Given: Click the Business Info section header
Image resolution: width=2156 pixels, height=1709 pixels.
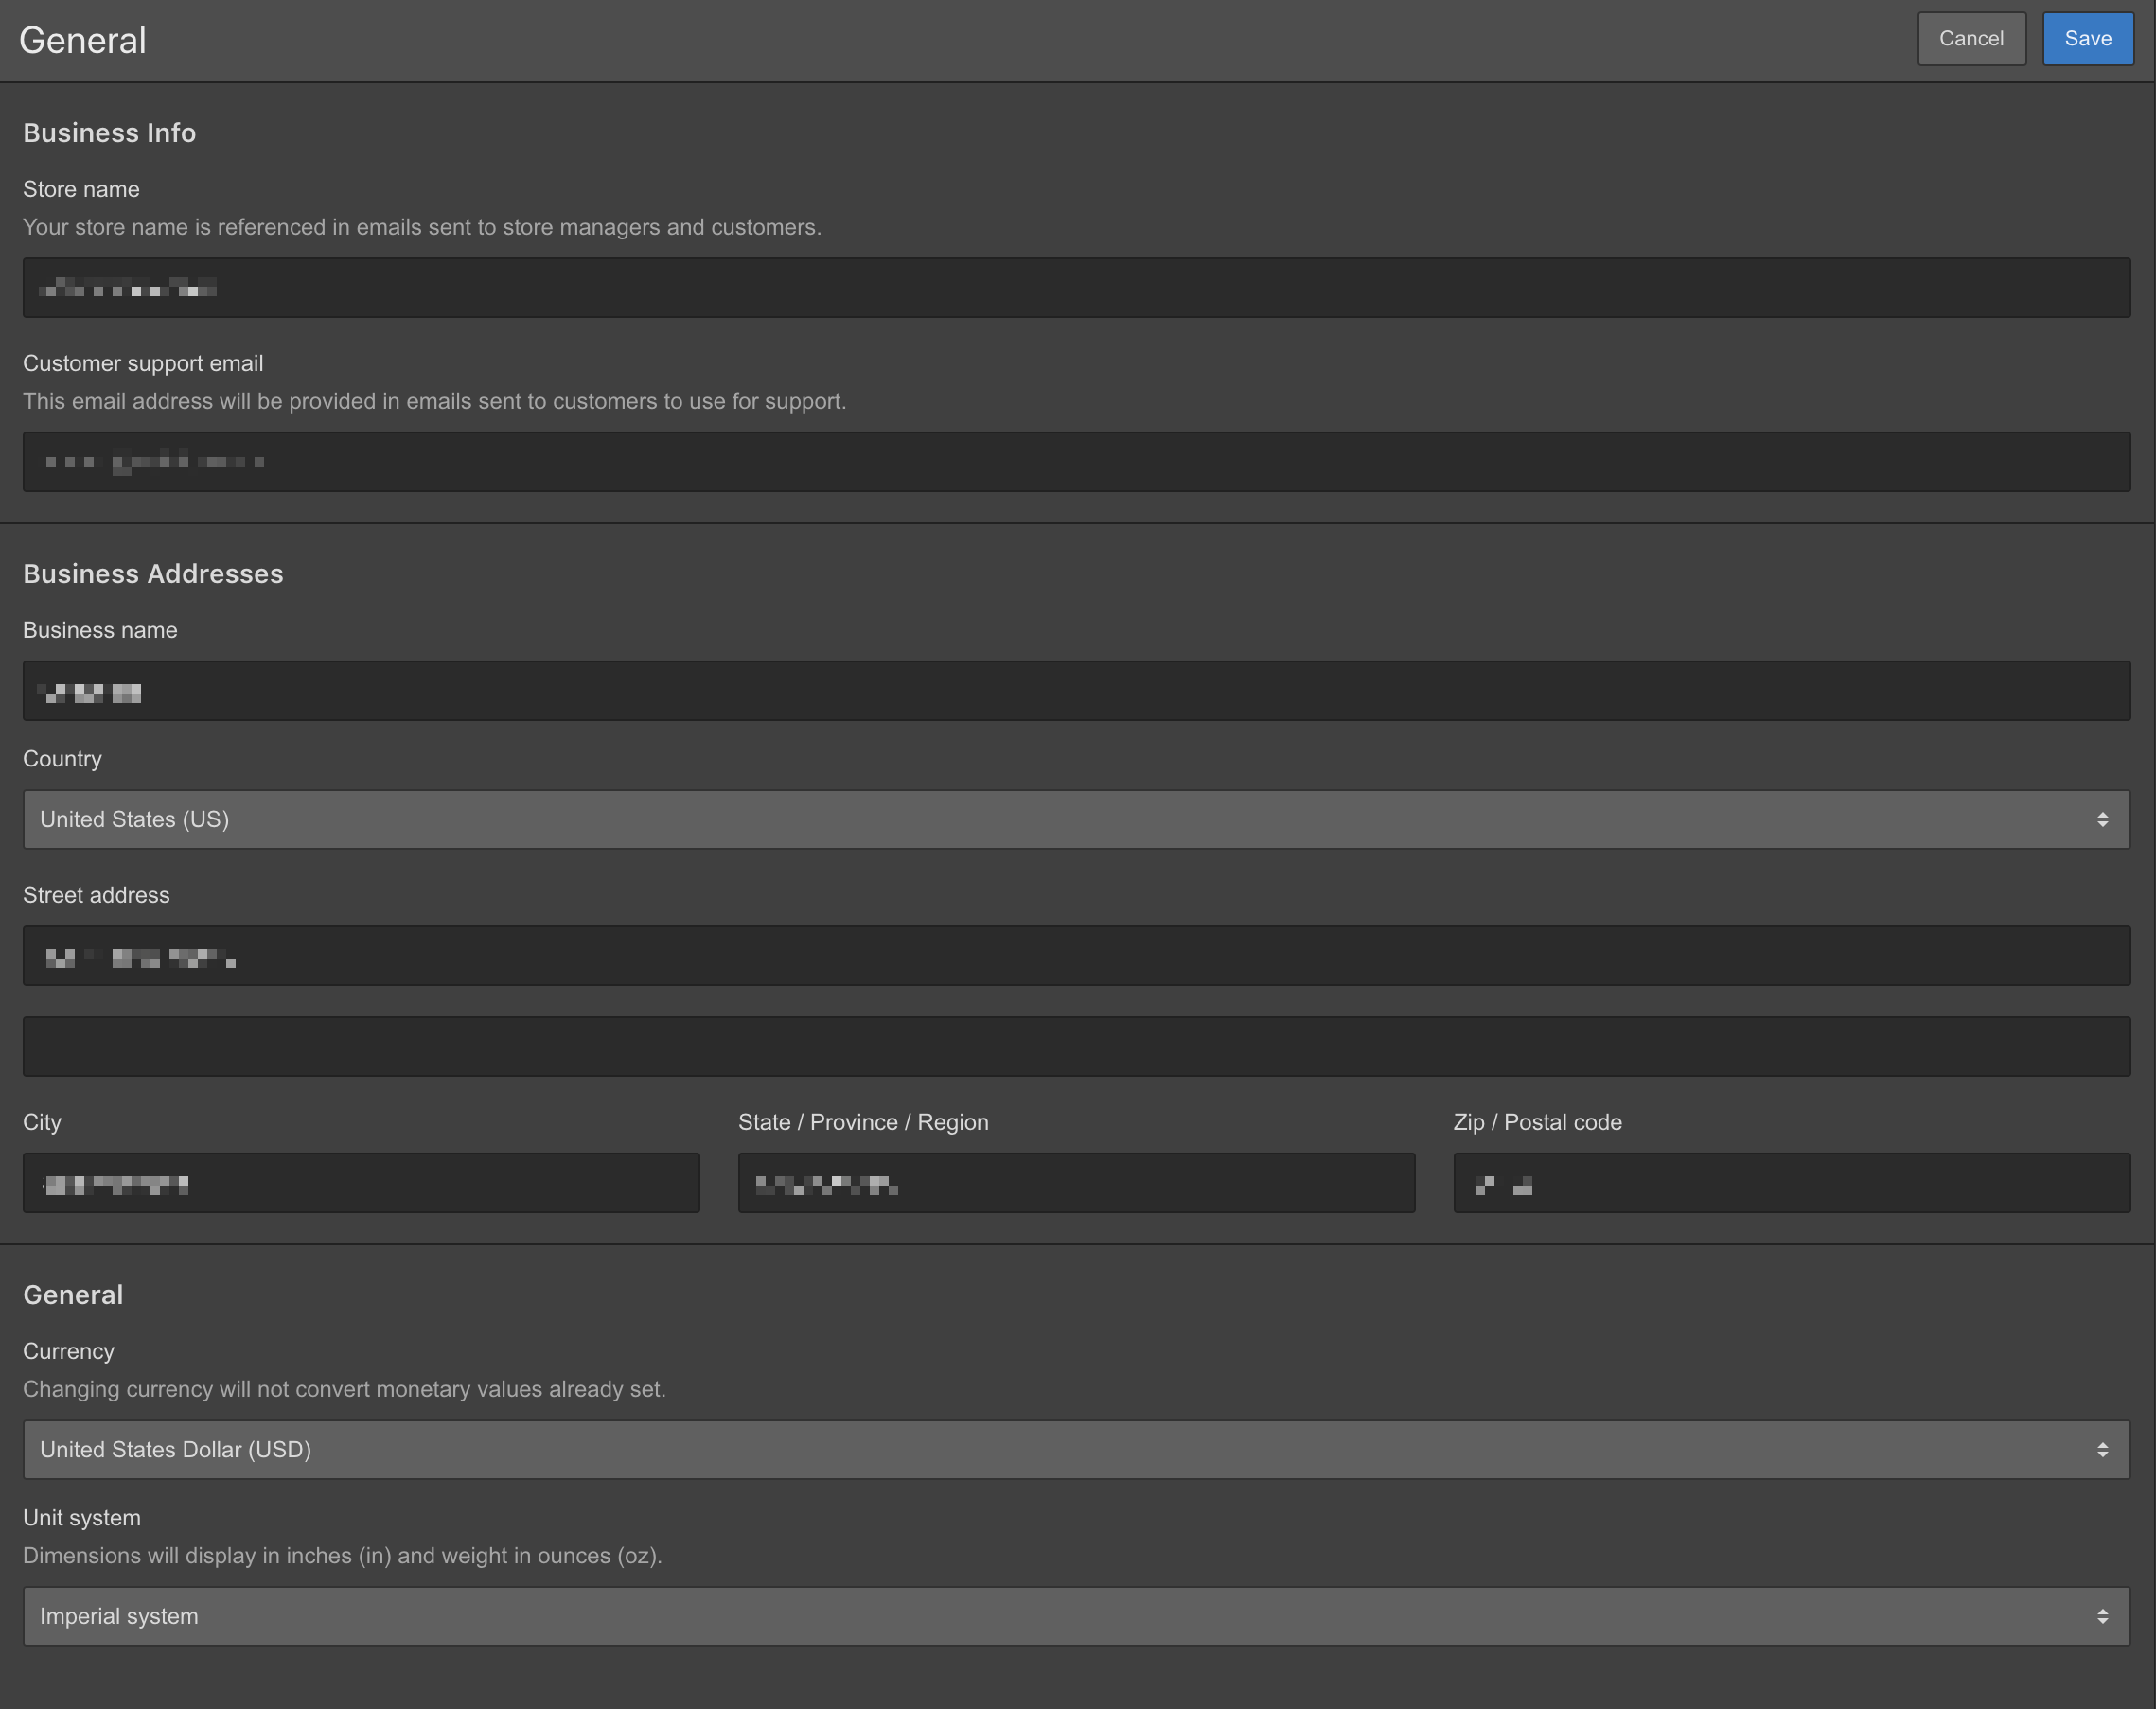Looking at the screenshot, I should 109,132.
